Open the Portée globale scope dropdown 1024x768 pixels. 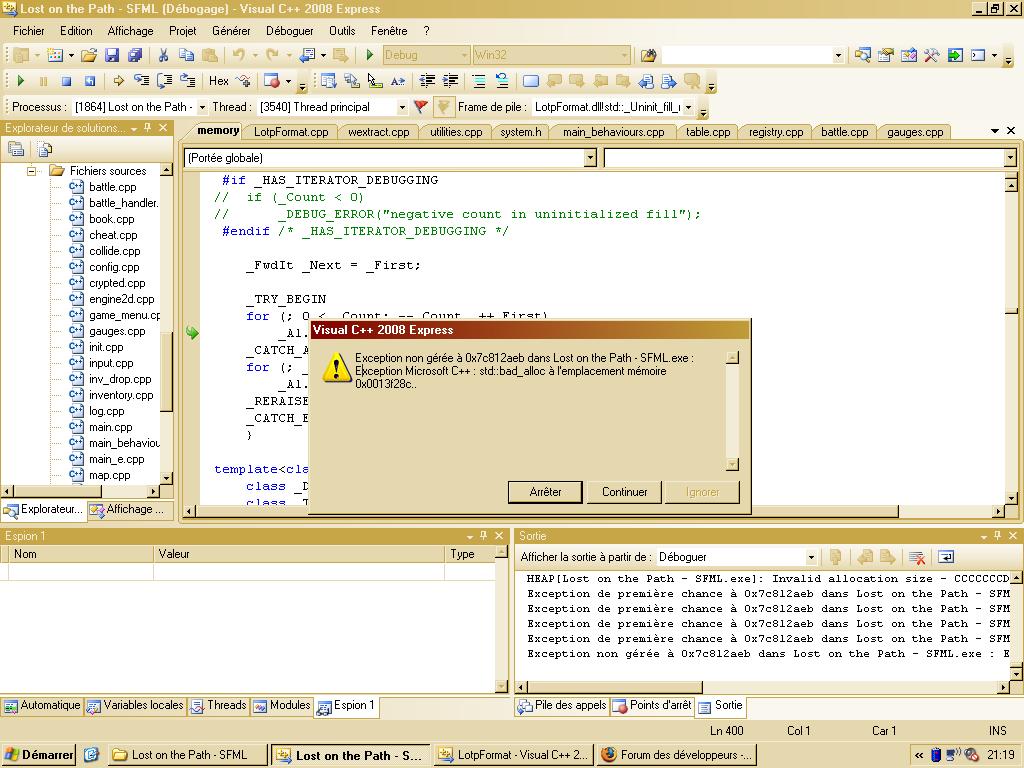click(x=590, y=157)
